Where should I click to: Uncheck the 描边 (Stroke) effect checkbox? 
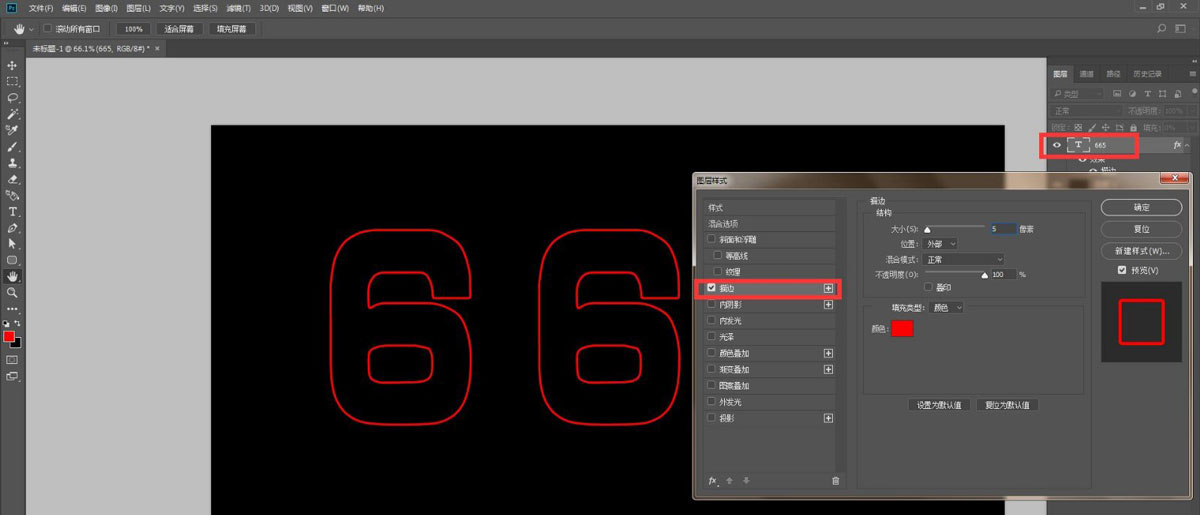point(711,288)
